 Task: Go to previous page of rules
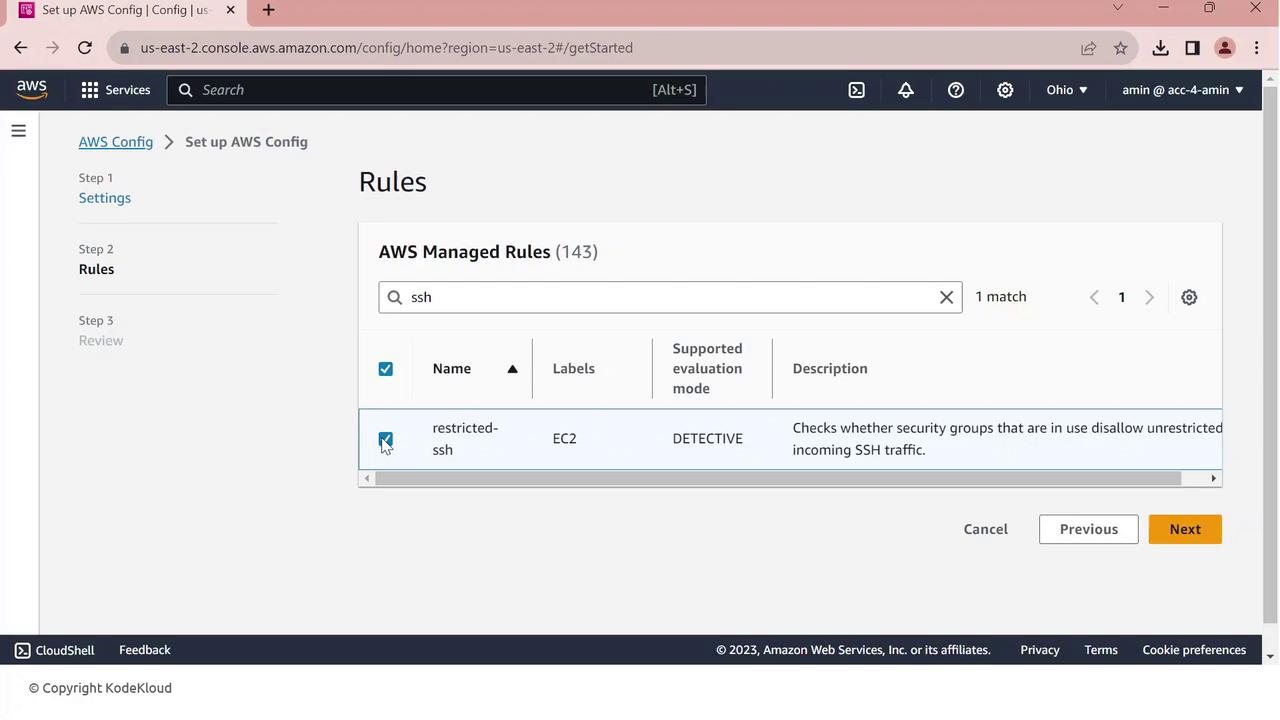[x=1094, y=297]
